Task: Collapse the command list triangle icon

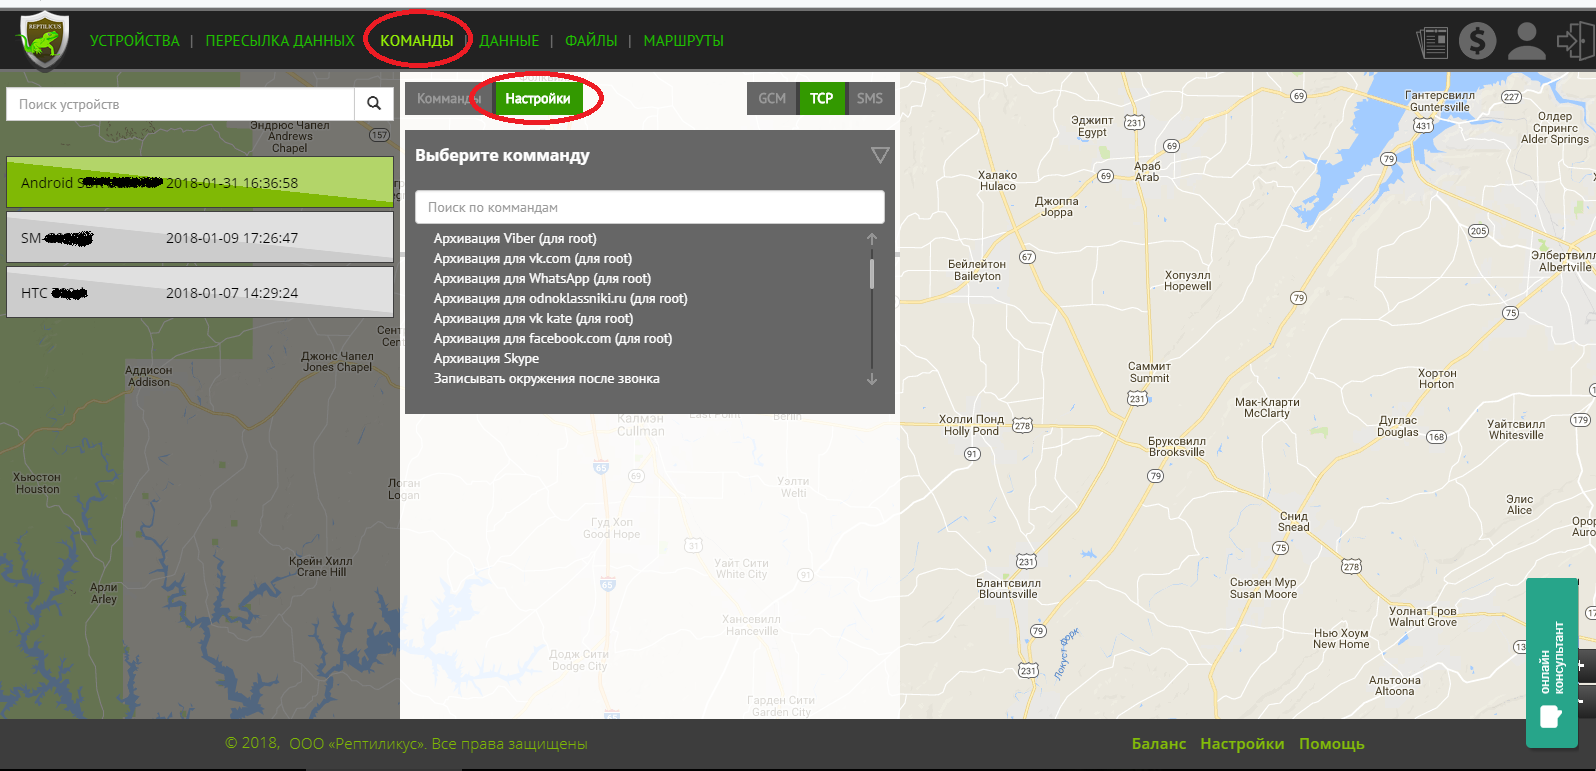Action: coord(880,155)
